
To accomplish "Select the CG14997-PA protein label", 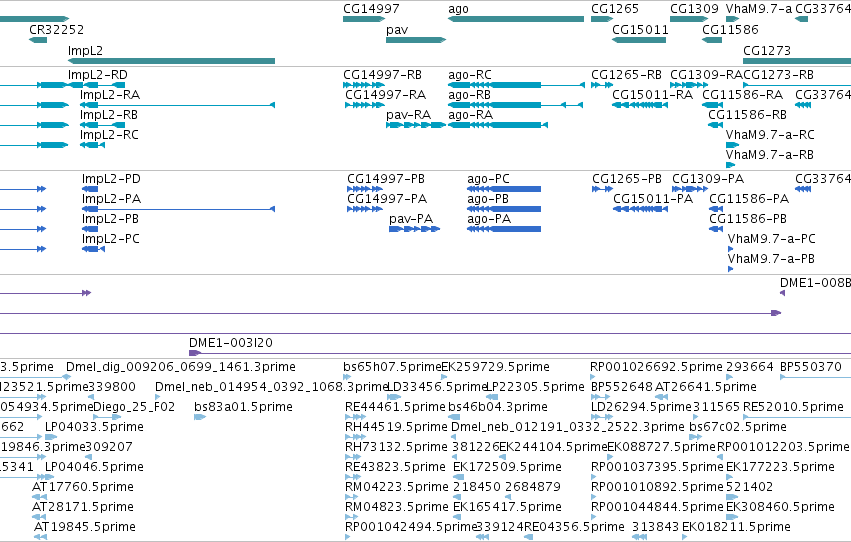I will 387,199.
